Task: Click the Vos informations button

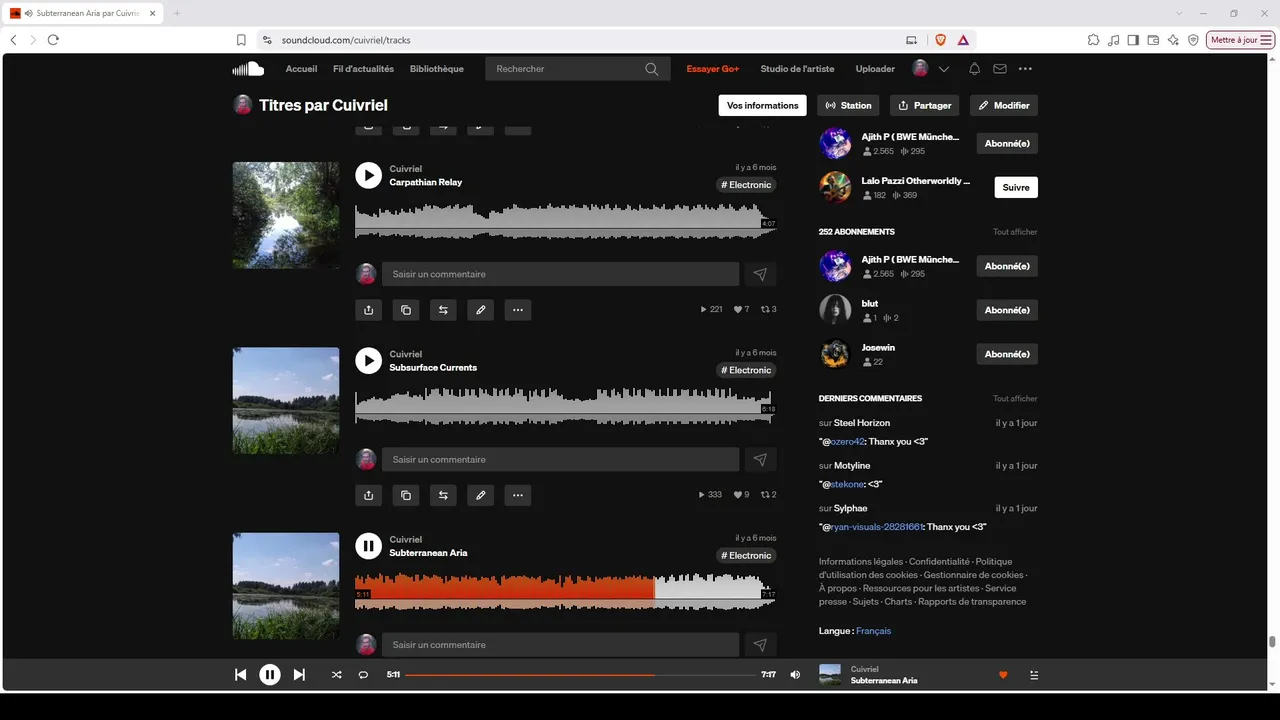Action: pyautogui.click(x=762, y=105)
